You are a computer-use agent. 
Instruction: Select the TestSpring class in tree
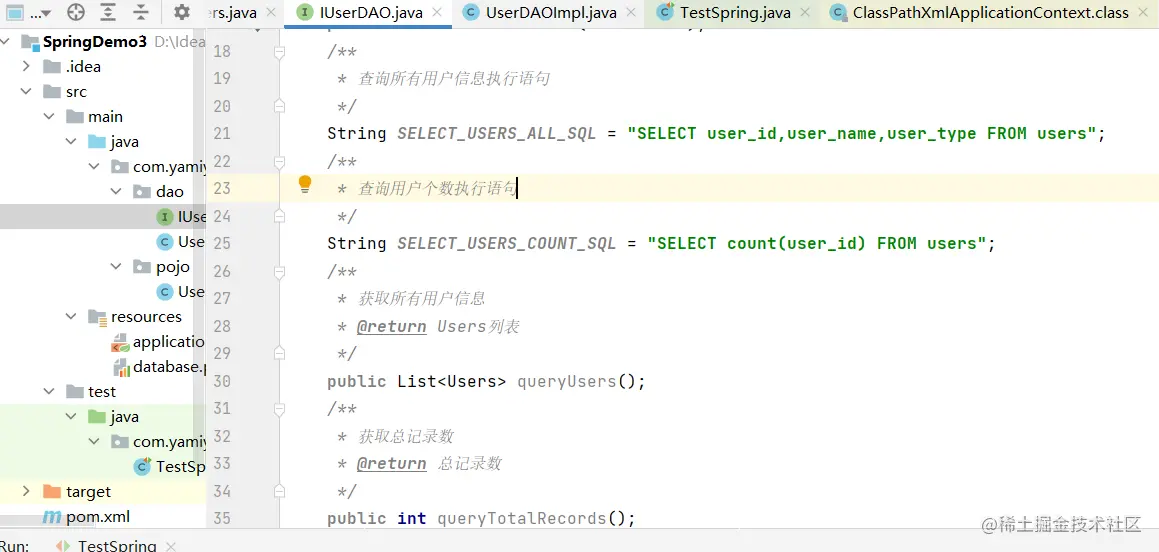pos(170,467)
